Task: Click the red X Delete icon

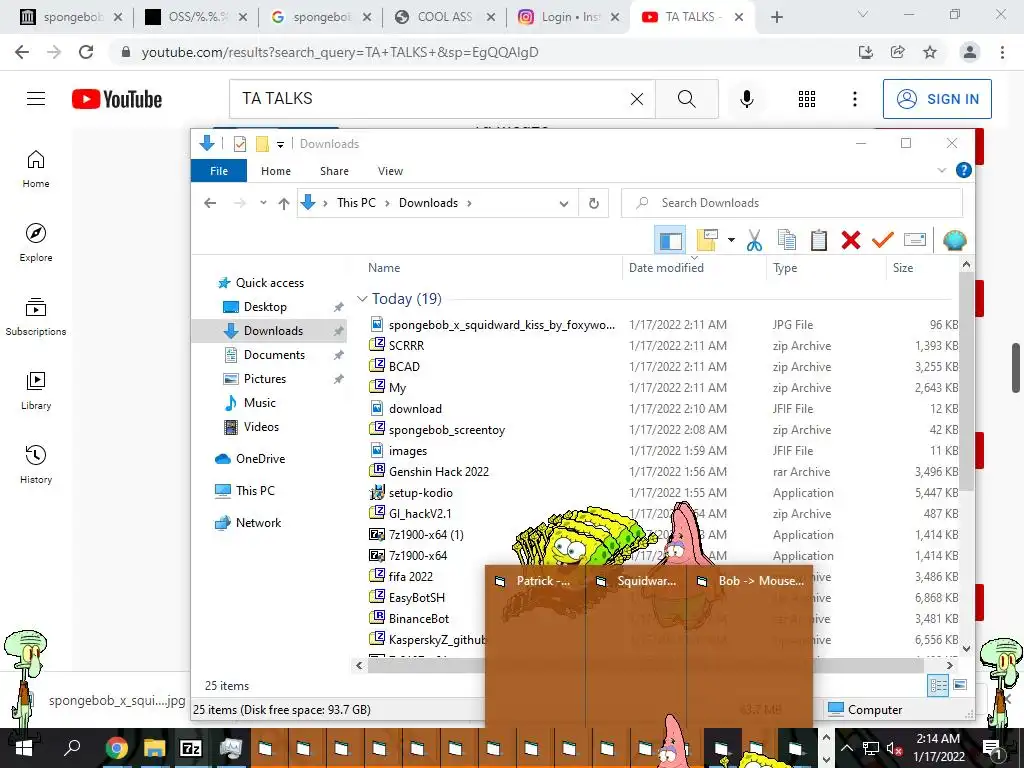Action: 850,240
